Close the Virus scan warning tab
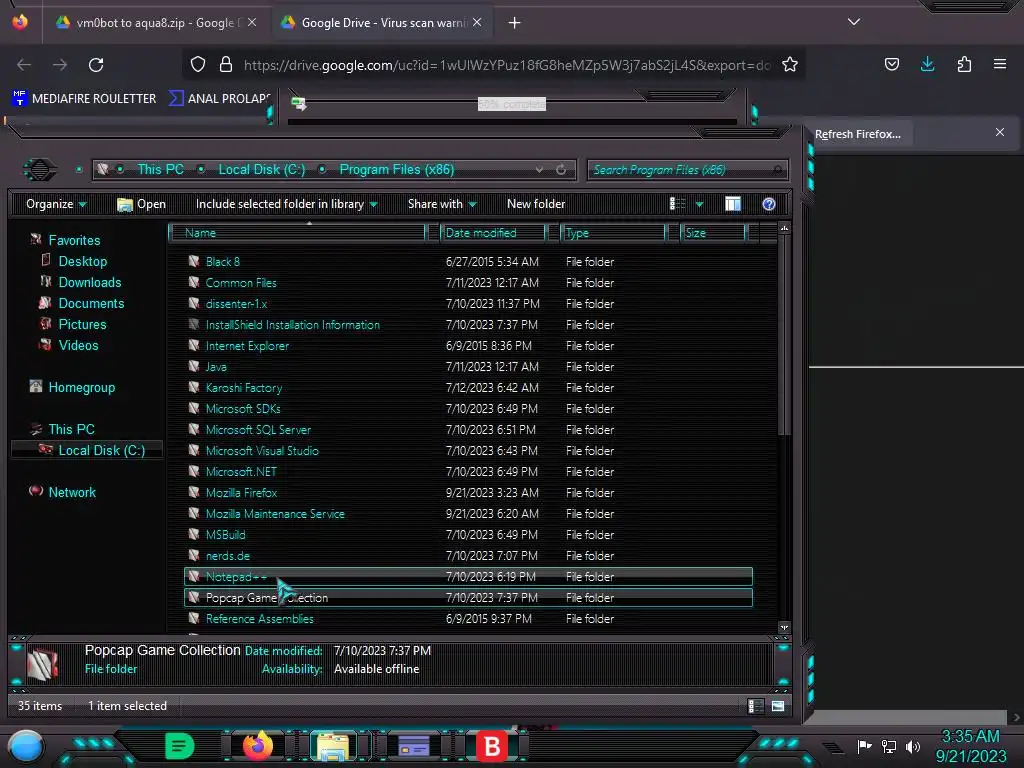1024x768 pixels. (x=477, y=23)
